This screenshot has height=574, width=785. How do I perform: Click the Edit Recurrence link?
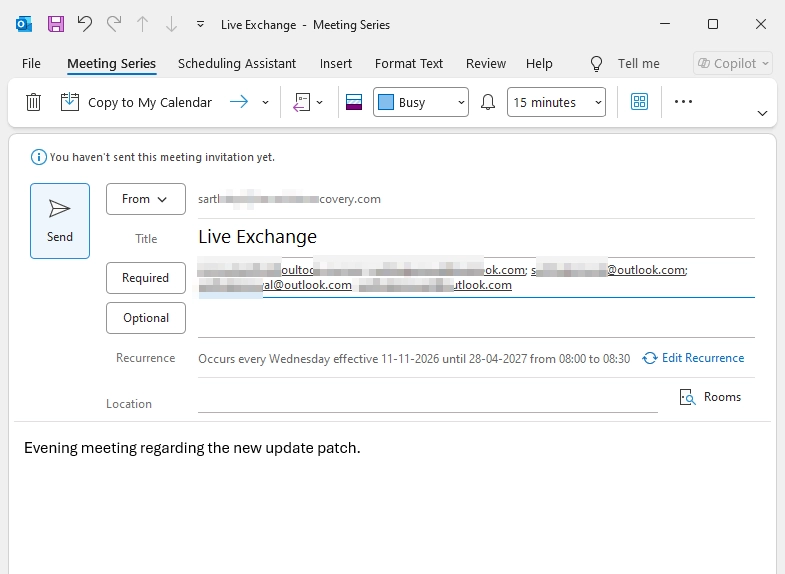tap(703, 358)
